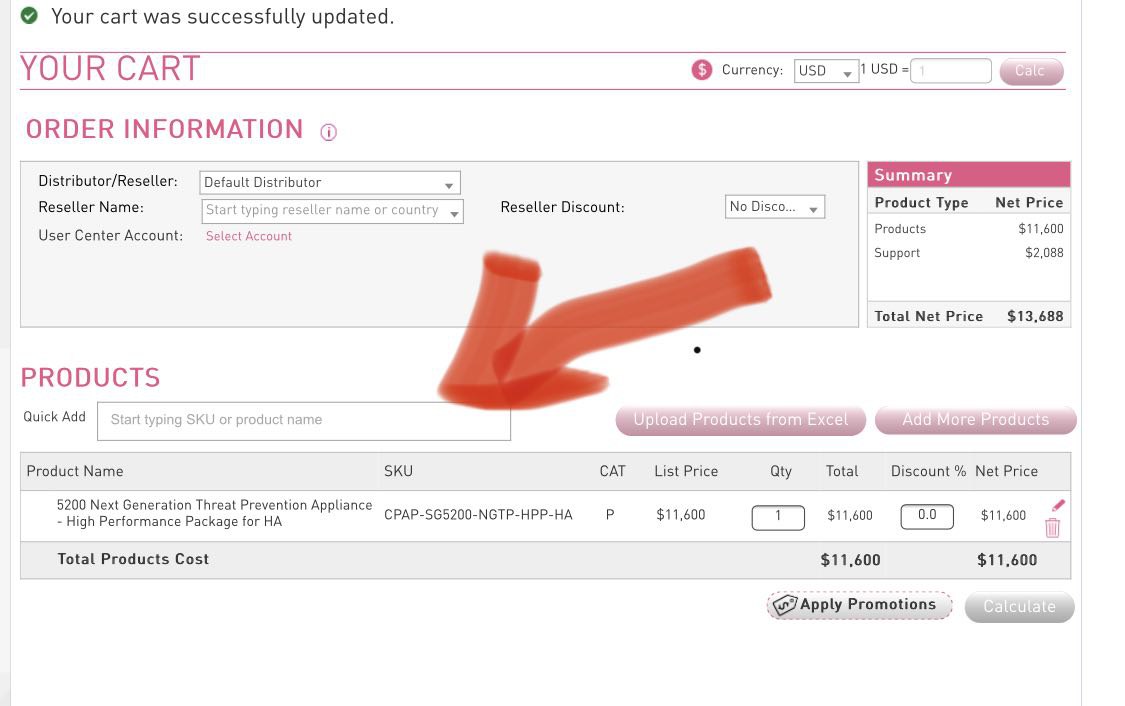Image resolution: width=1125 pixels, height=706 pixels.
Task: Open the Currency USD dropdown
Action: (827, 71)
